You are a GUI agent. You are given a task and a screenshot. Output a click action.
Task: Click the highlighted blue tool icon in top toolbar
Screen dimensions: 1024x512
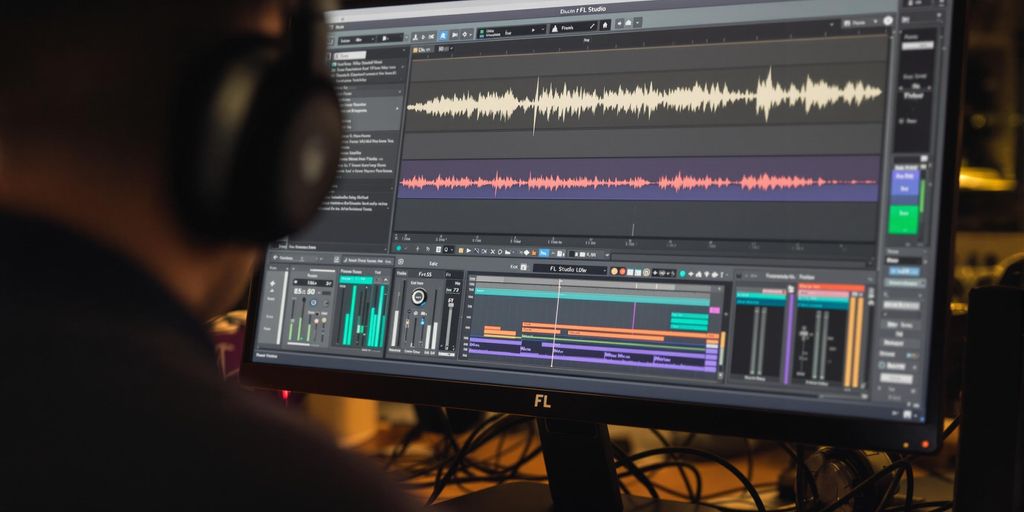click(442, 34)
